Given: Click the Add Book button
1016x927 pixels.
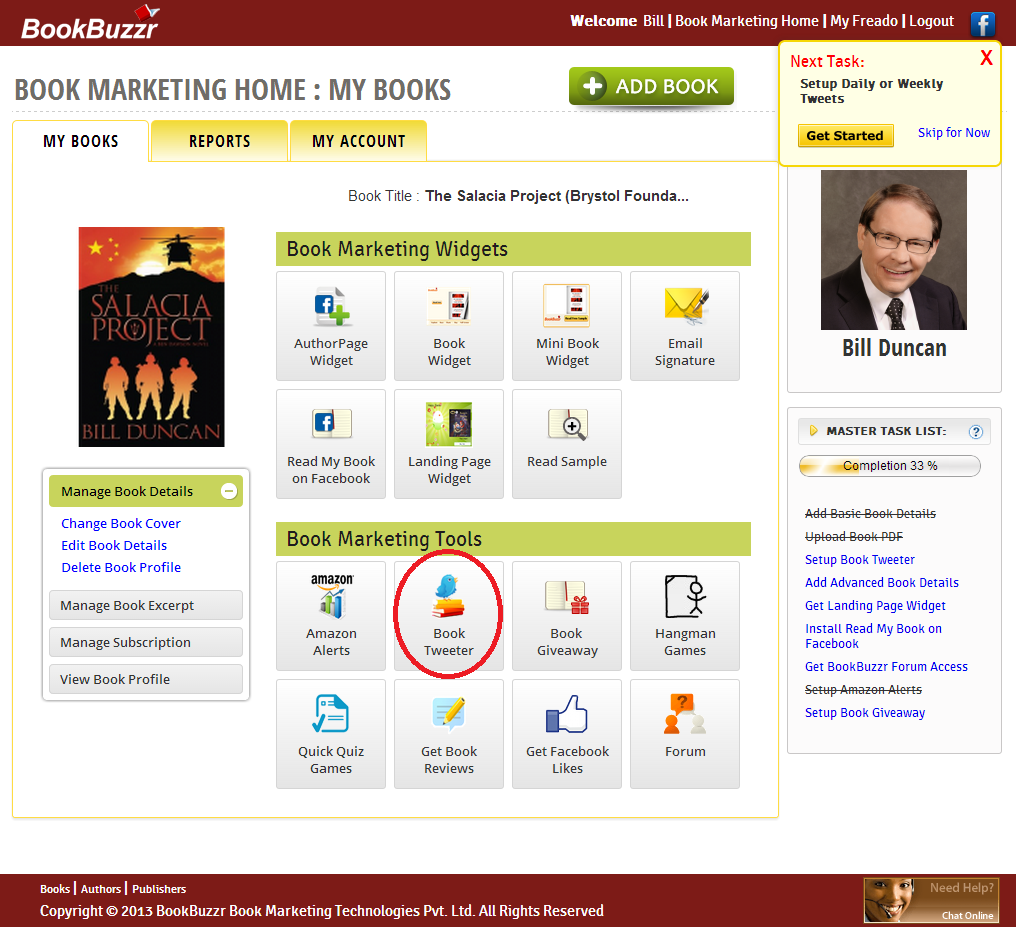Looking at the screenshot, I should [651, 86].
